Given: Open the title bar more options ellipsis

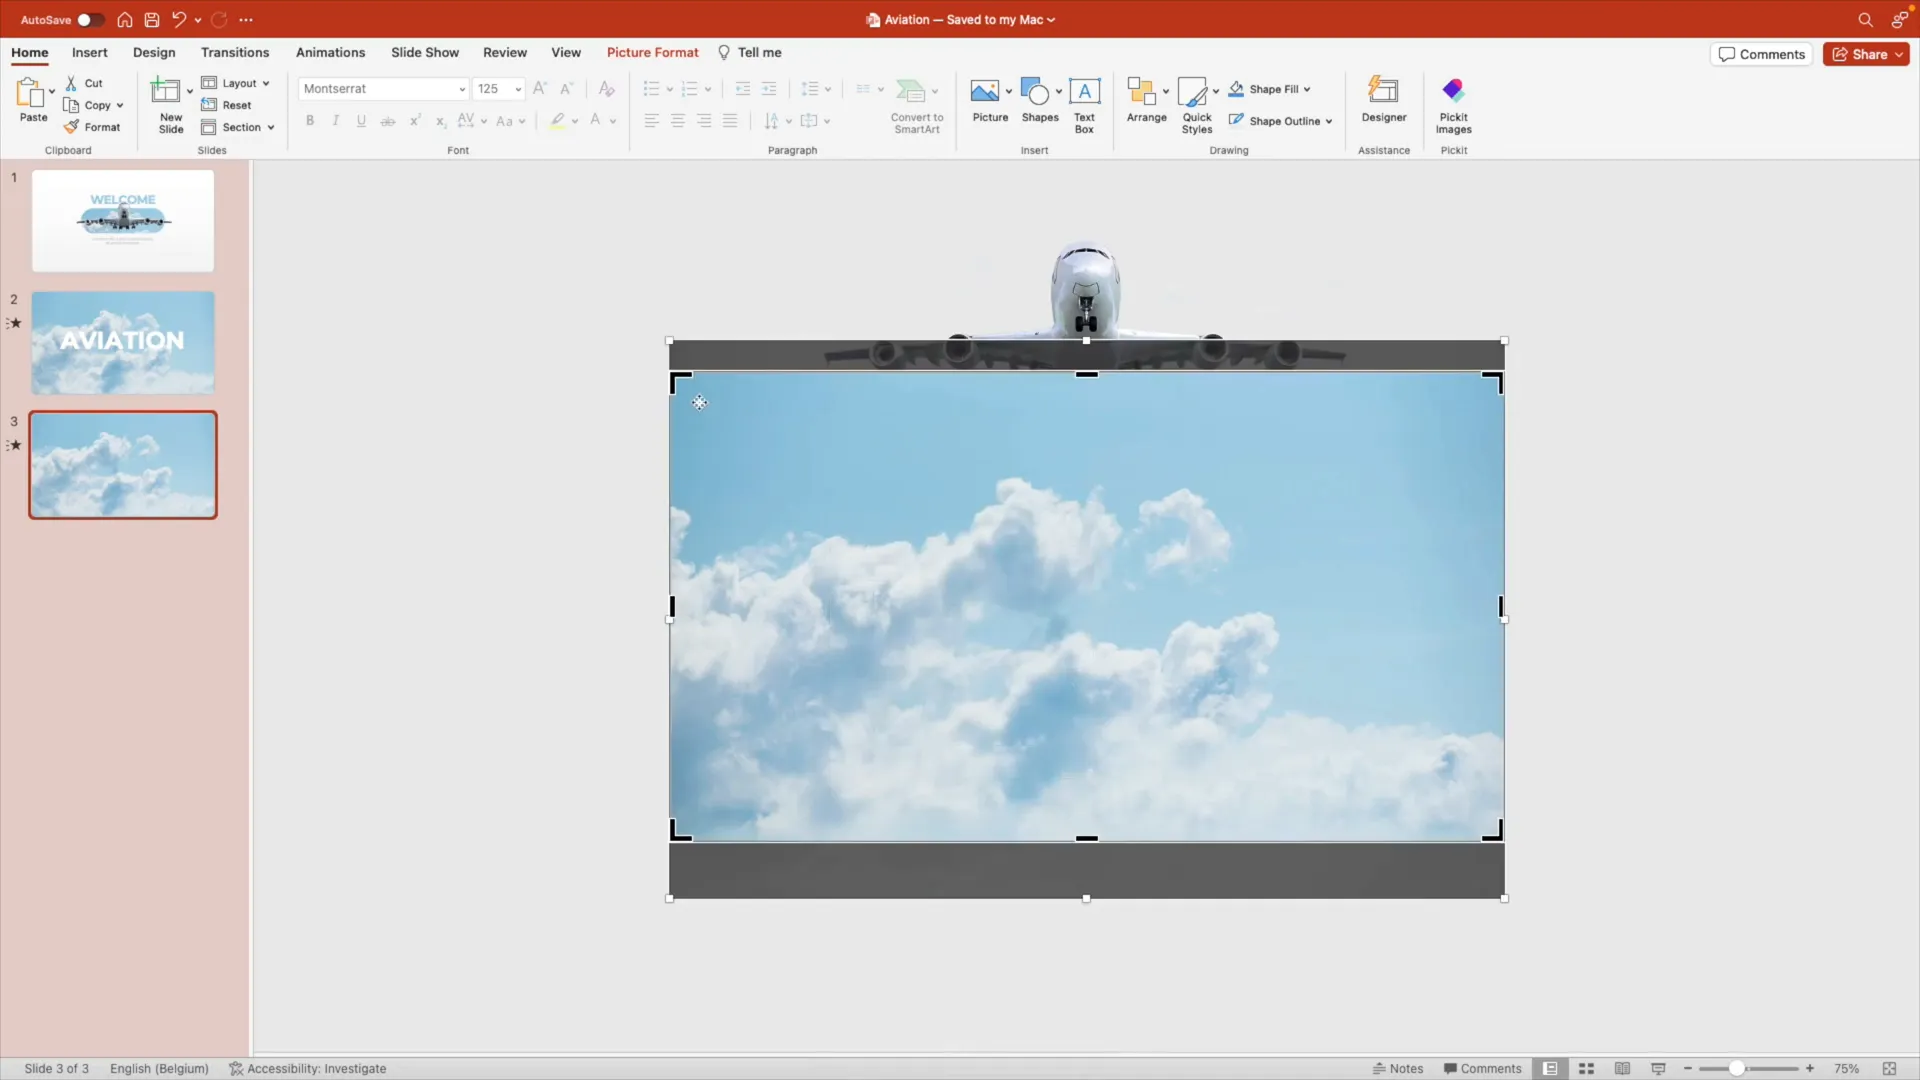Looking at the screenshot, I should pos(246,20).
